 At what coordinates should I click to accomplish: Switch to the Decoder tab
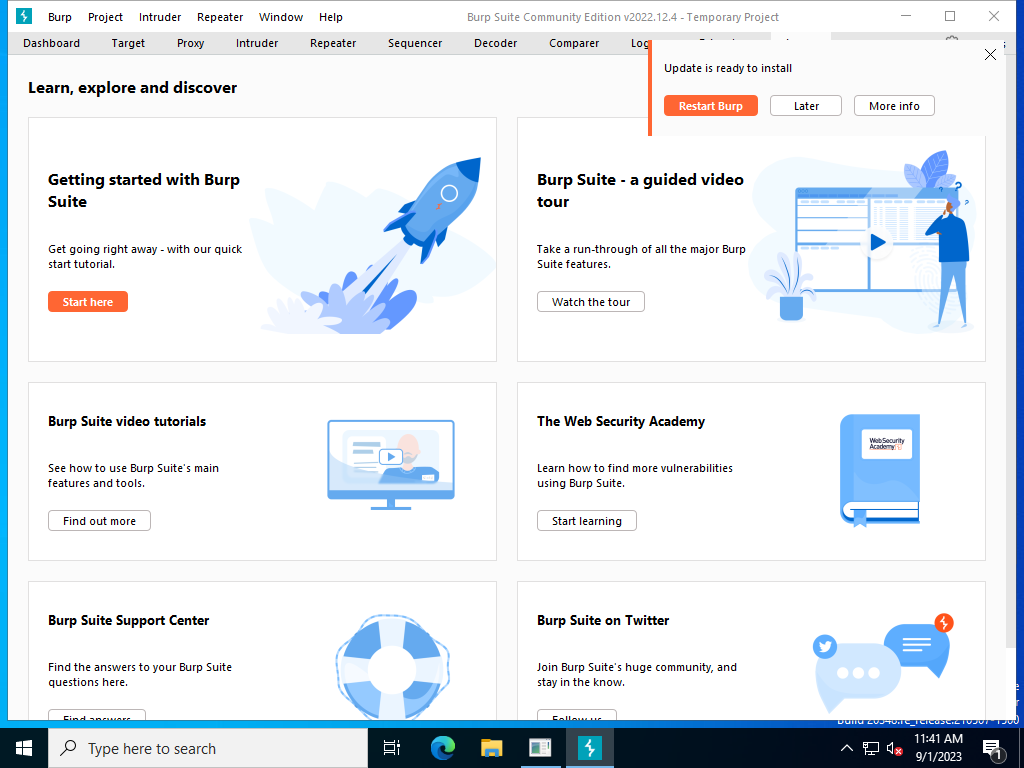496,43
